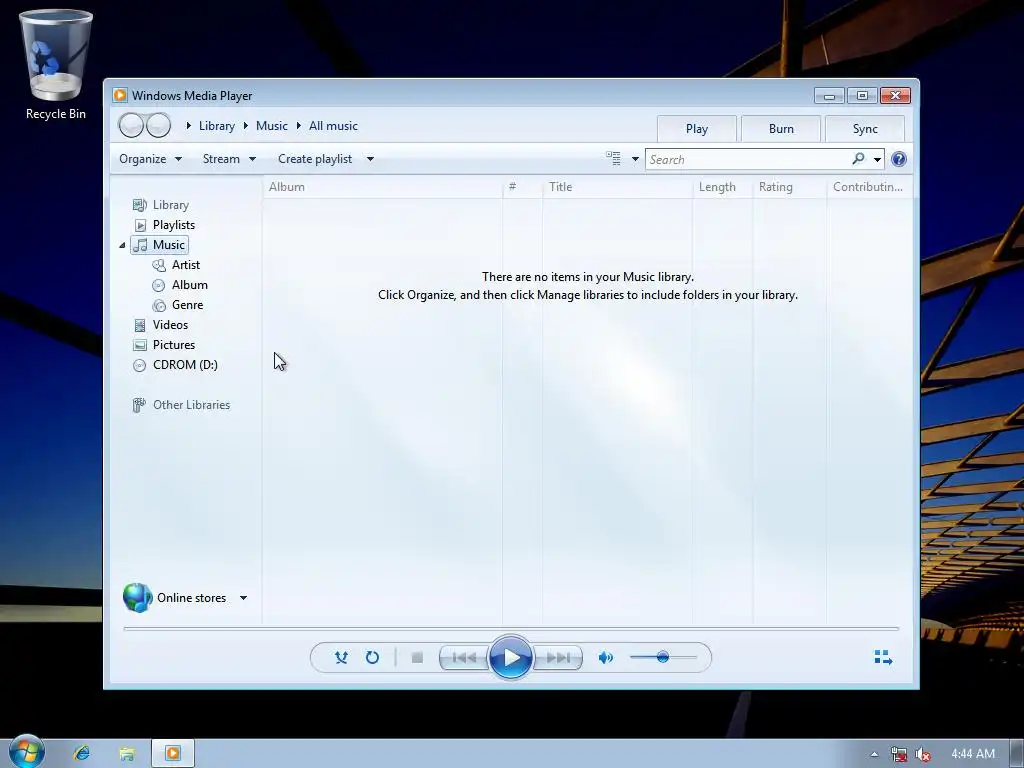Launch Internet Explorer from the taskbar
This screenshot has width=1024, height=768.
point(82,753)
